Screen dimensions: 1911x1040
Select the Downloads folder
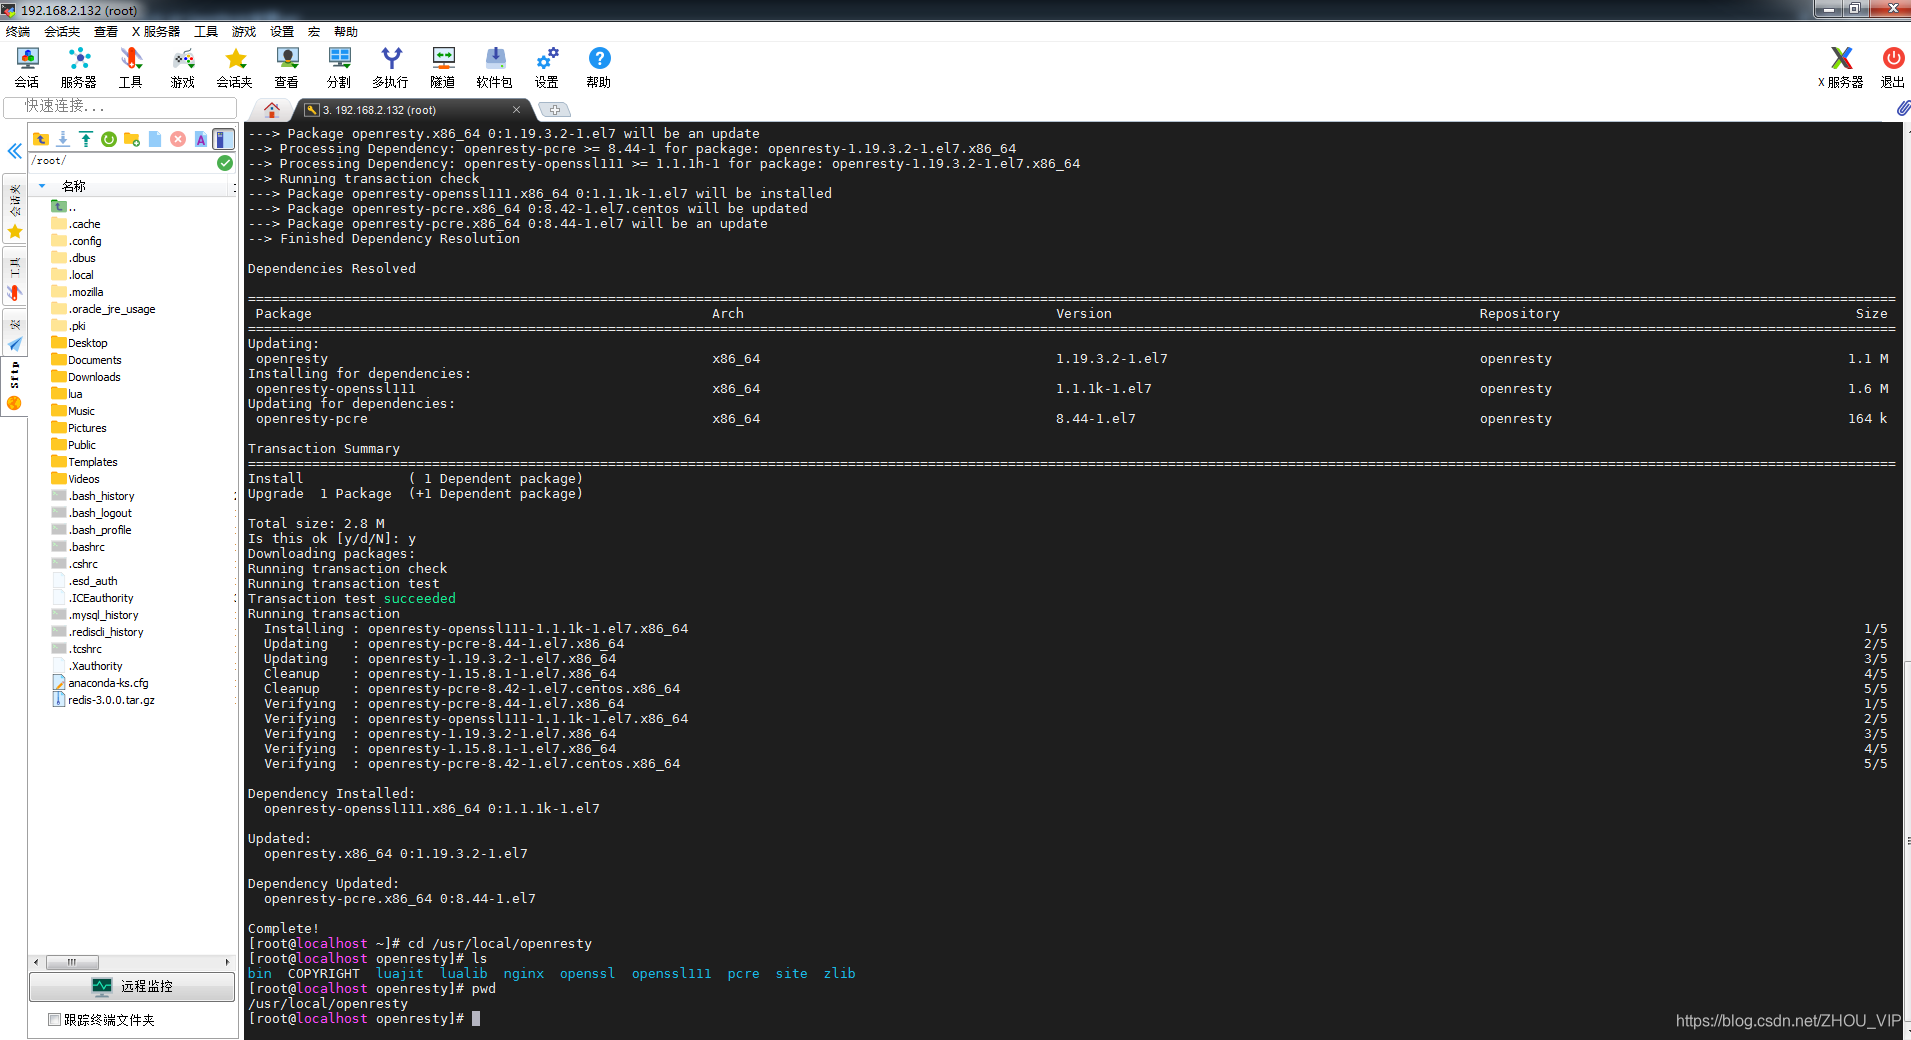click(x=86, y=377)
